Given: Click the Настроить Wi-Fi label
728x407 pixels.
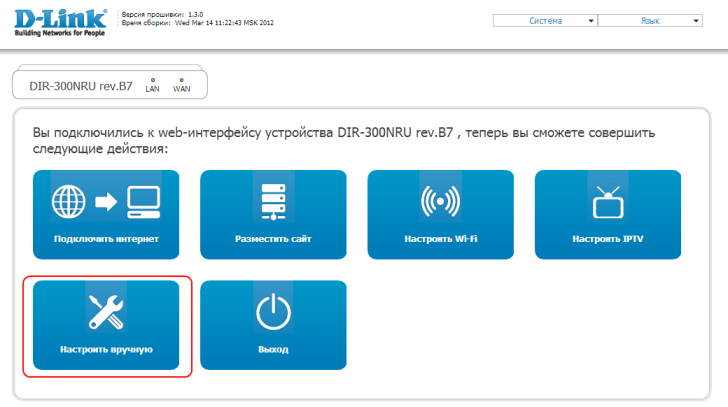Looking at the screenshot, I should coord(440,240).
